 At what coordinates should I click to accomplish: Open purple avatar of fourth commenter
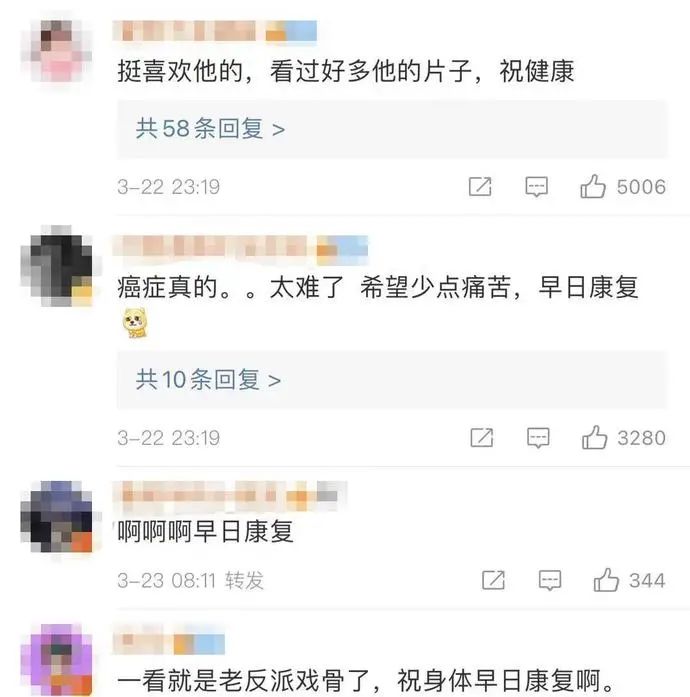tap(57, 660)
